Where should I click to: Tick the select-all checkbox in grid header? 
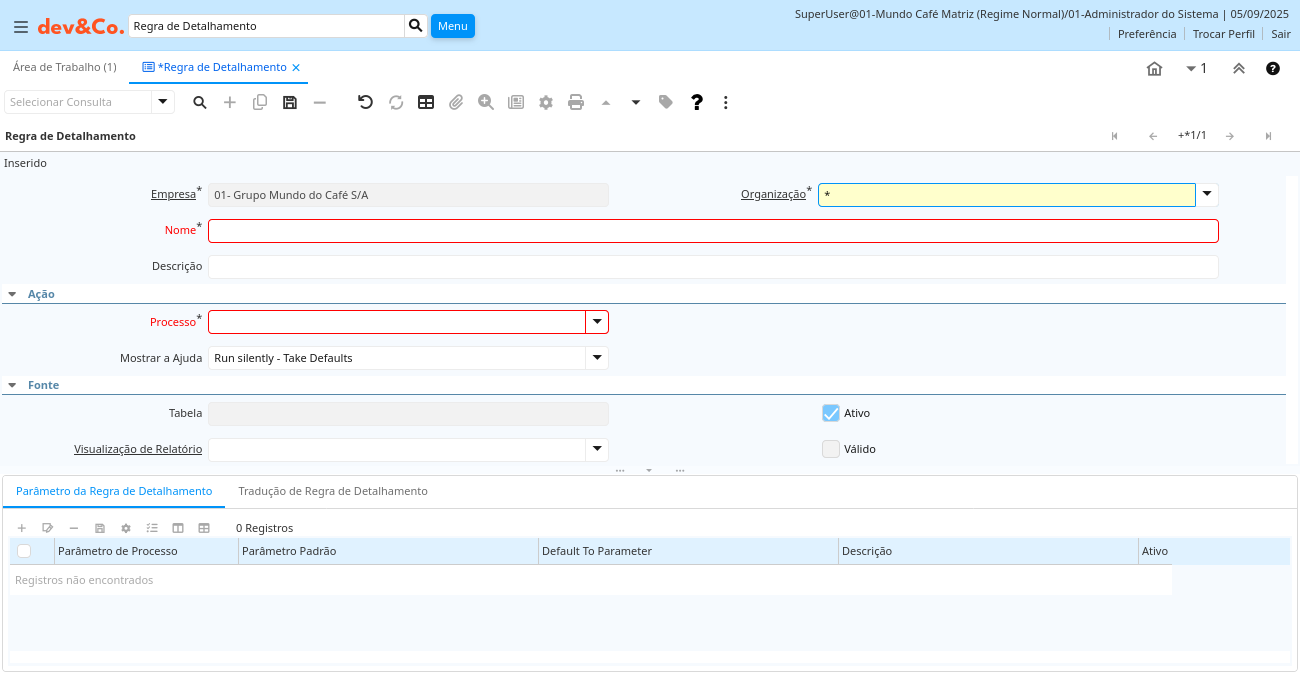point(24,551)
